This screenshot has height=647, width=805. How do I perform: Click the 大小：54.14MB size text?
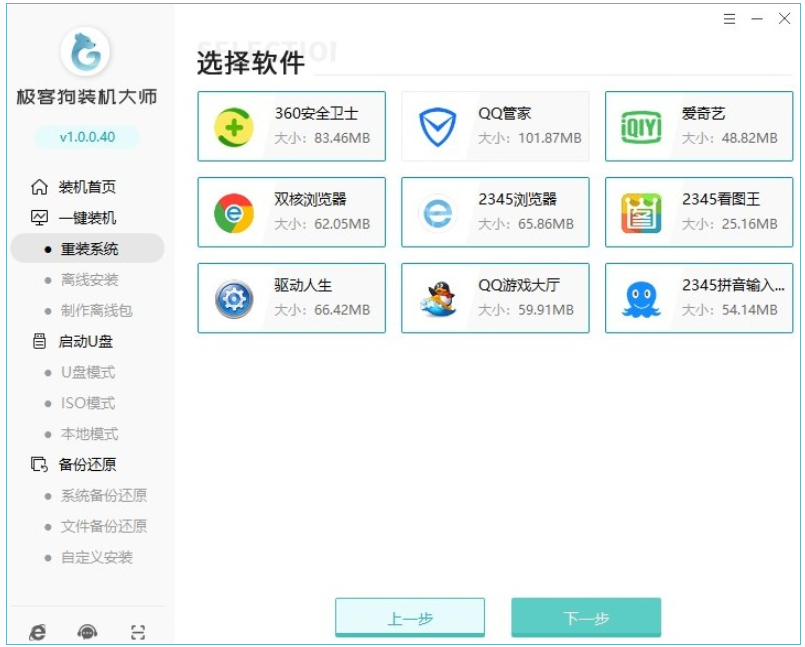point(730,310)
